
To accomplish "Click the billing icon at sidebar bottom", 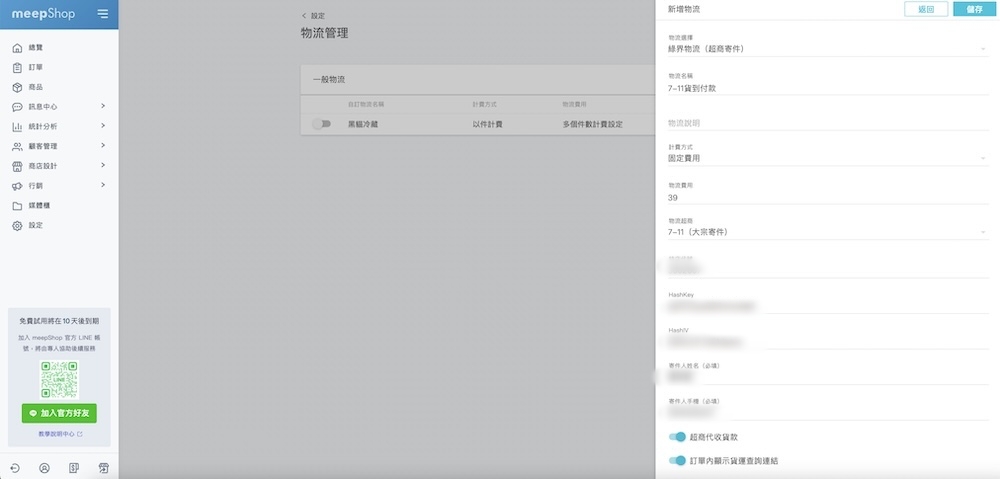I will pos(74,467).
